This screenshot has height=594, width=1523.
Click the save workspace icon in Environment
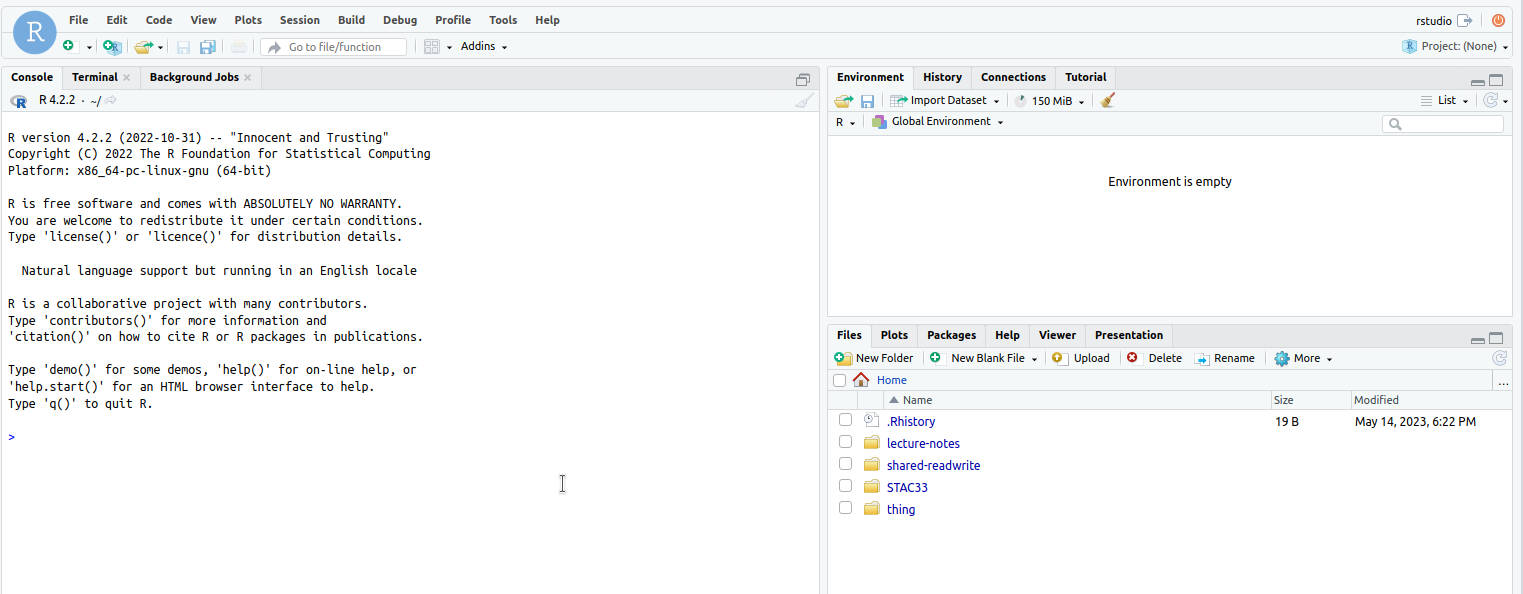pyautogui.click(x=867, y=101)
